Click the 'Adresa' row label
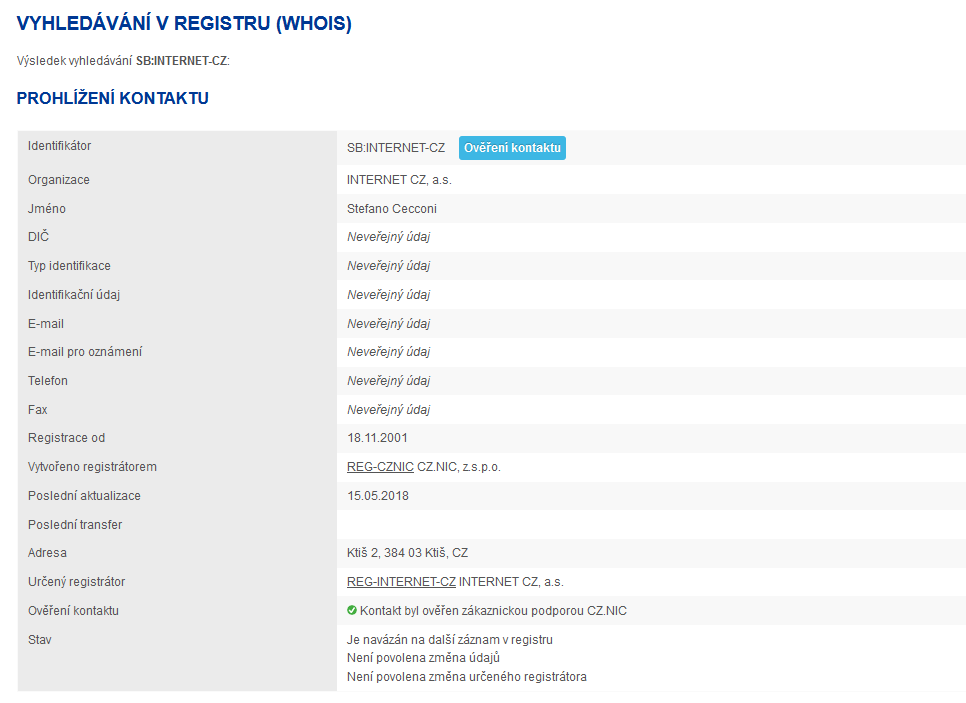Screen dimensions: 966x703 point(47,553)
